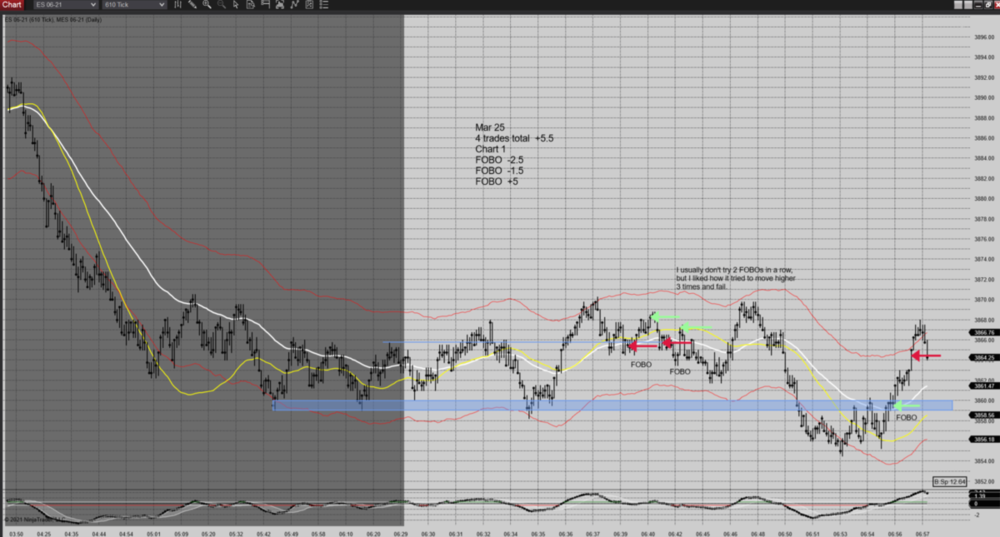Click the B Sp 12:64 label

[949, 481]
